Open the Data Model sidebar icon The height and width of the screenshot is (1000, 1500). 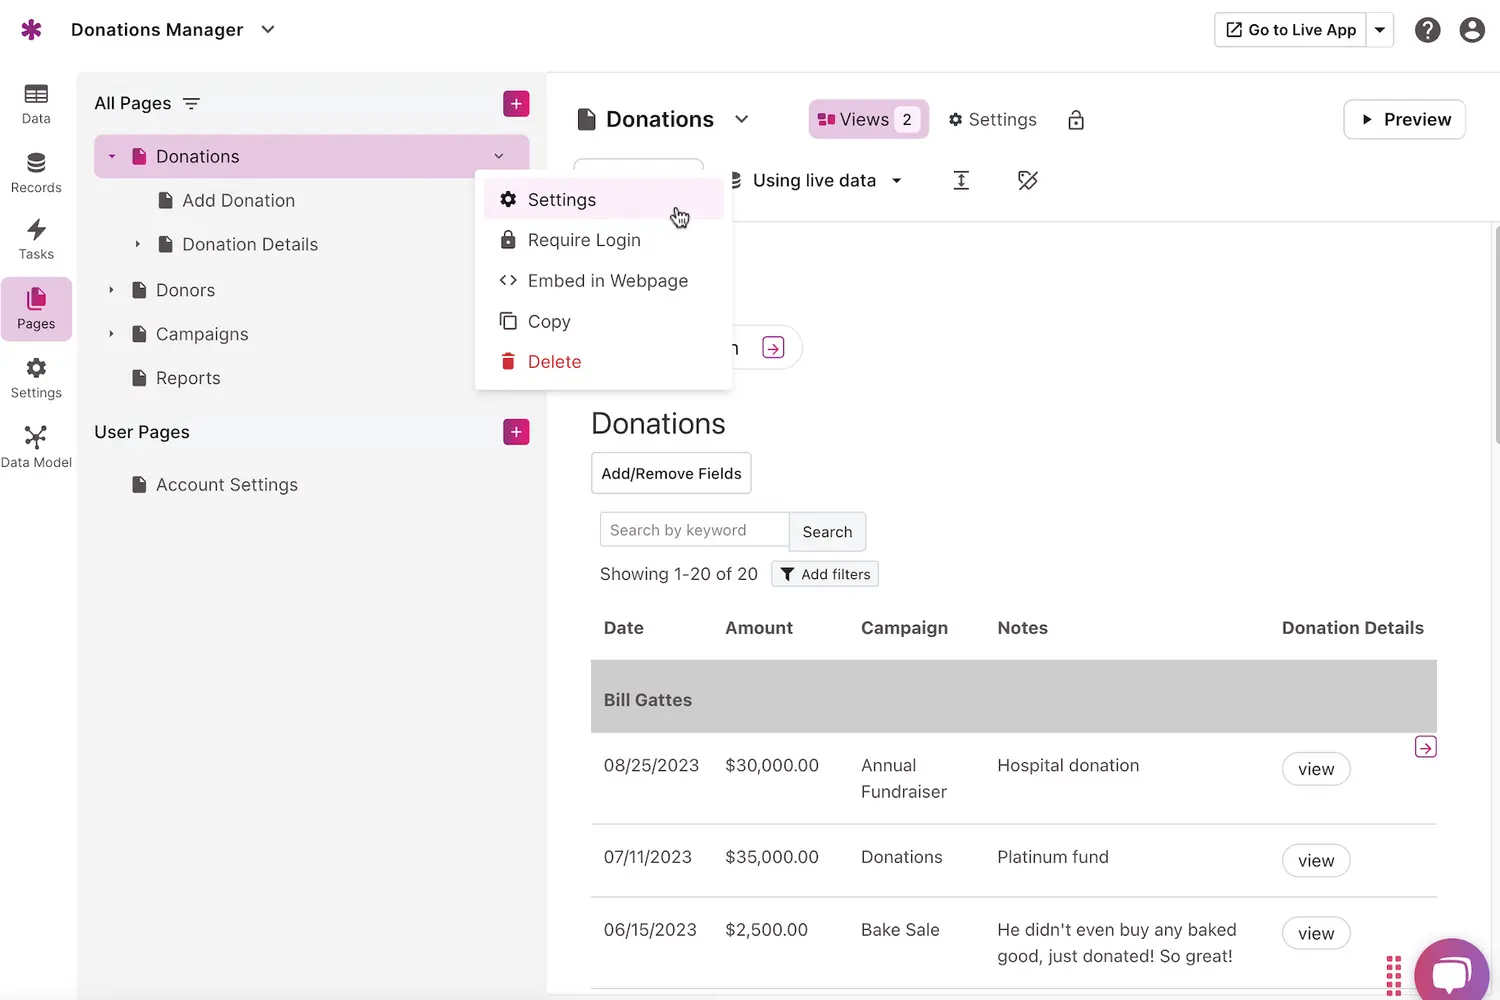pos(36,447)
